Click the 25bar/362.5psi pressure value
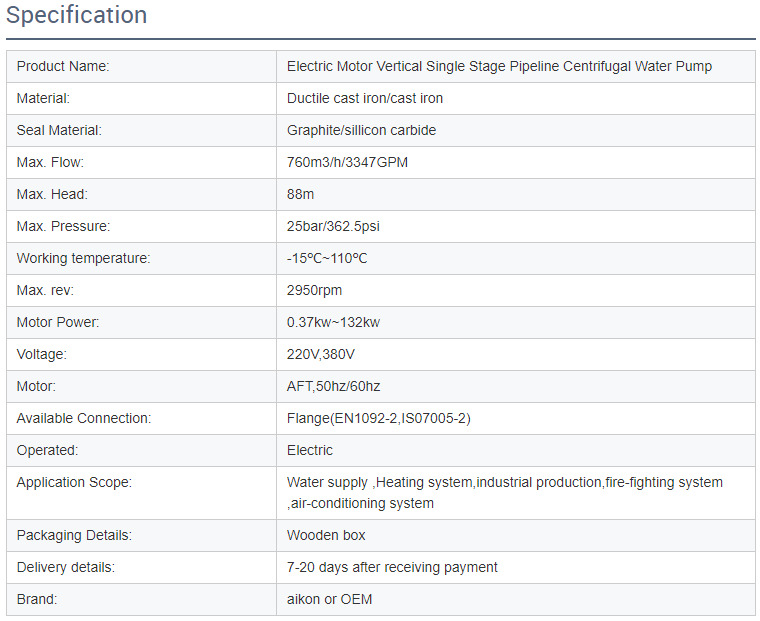Image resolution: width=760 pixels, height=621 pixels. coord(333,226)
